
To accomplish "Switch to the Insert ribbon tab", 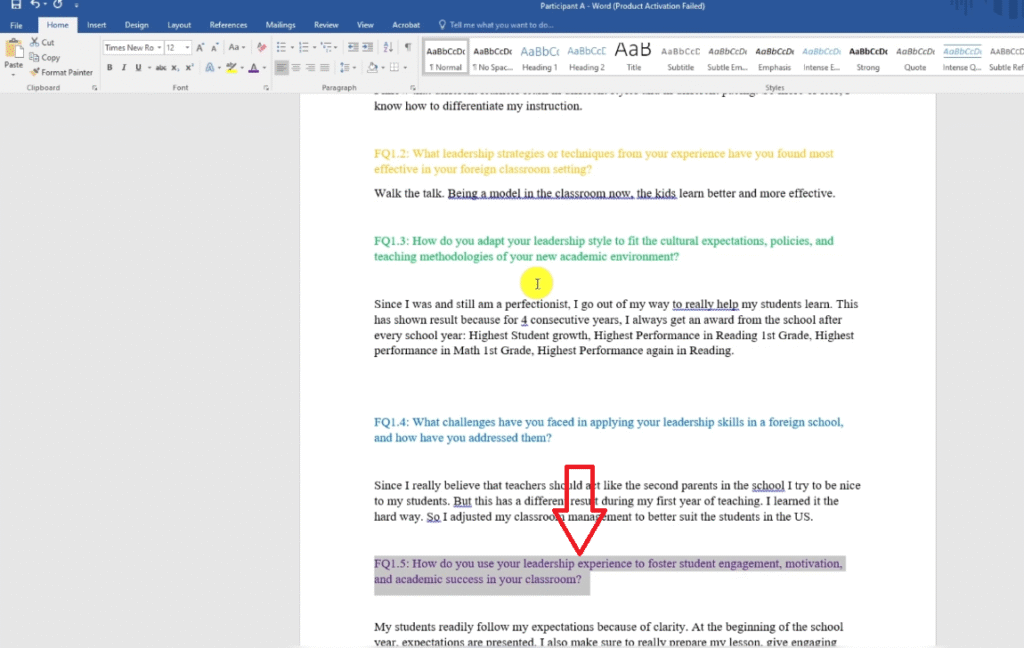I will click(96, 24).
